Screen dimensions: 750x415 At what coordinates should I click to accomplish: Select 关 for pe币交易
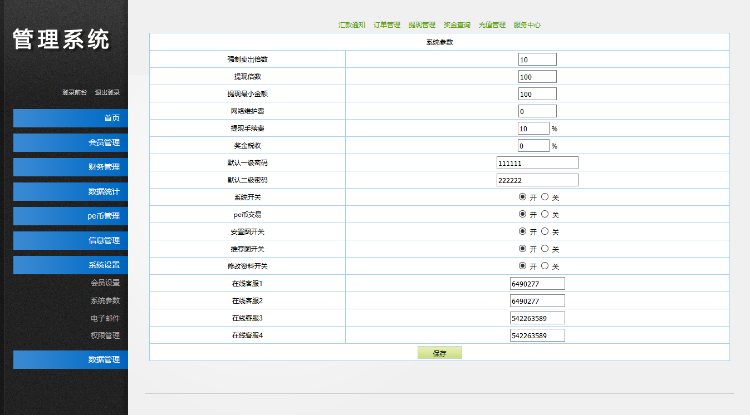tap(545, 214)
